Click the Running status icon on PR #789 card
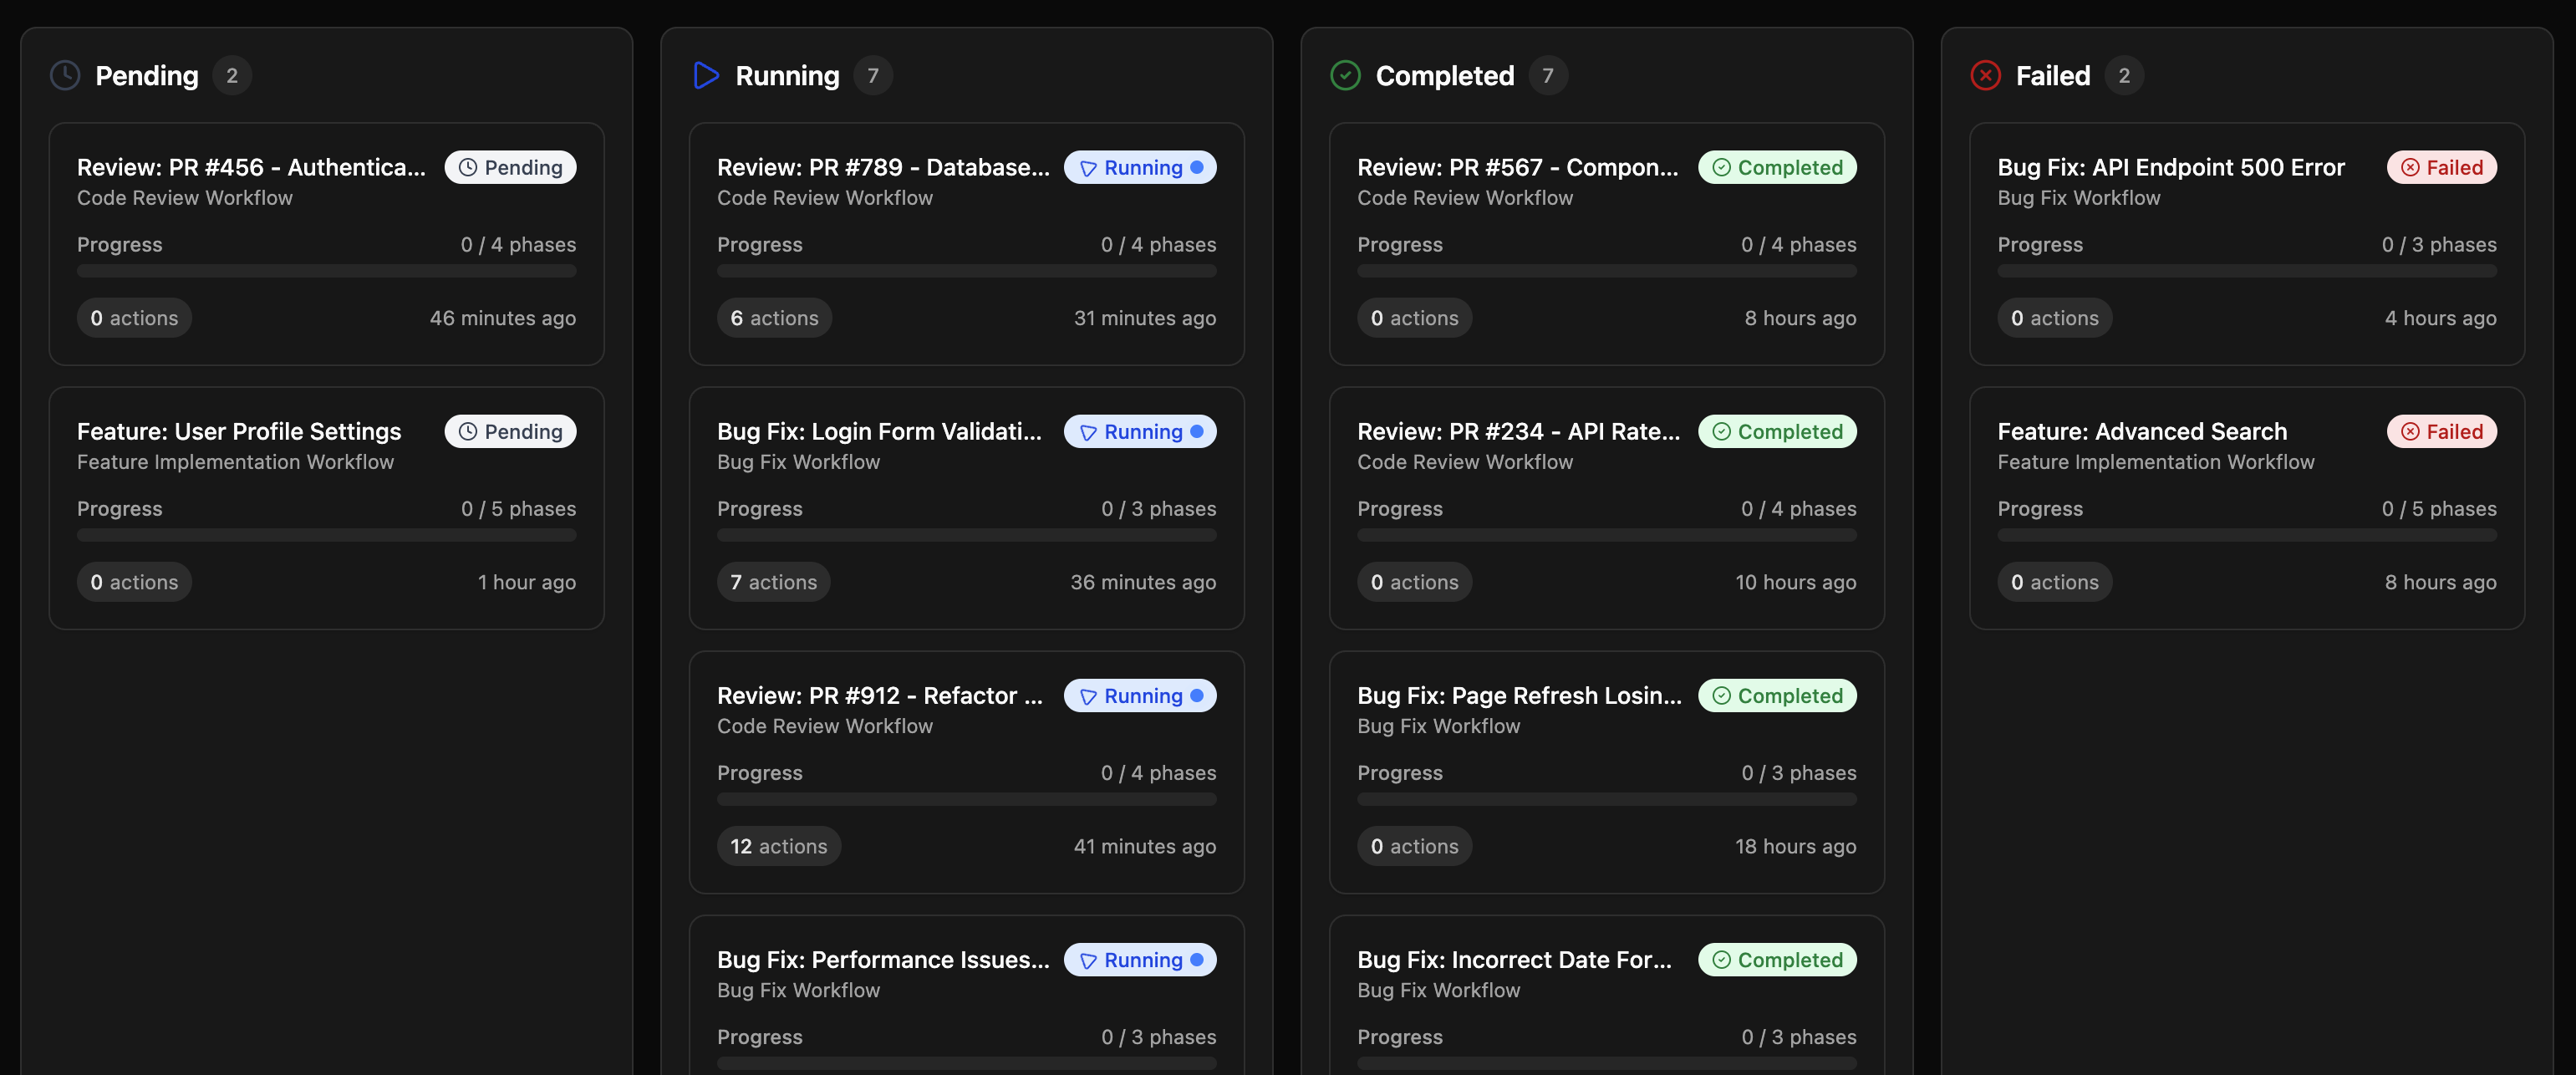This screenshot has height=1075, width=2576. click(1087, 167)
